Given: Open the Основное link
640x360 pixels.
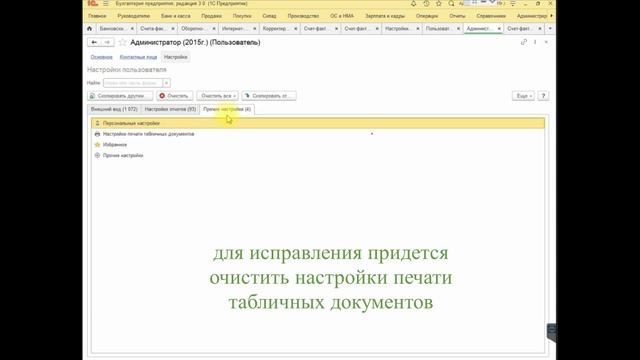Looking at the screenshot, I should (102, 57).
